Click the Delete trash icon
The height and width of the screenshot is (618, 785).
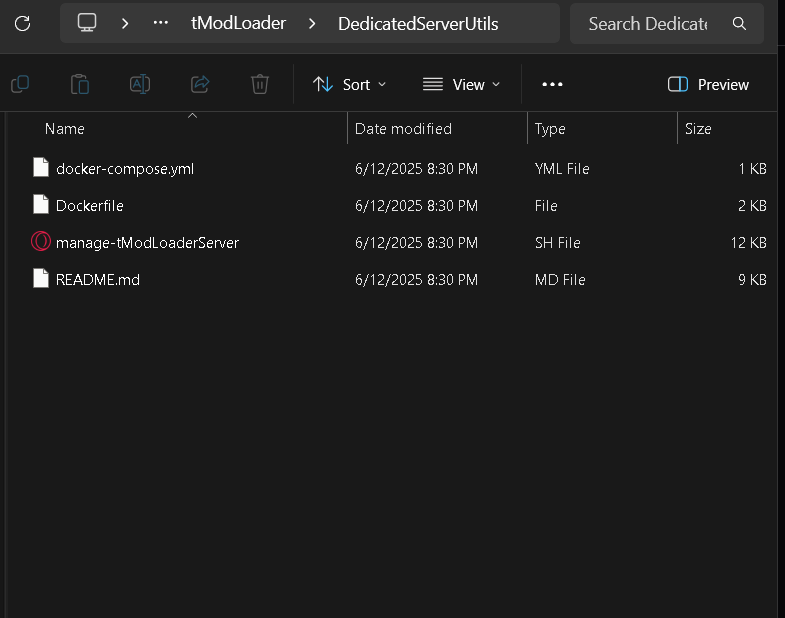click(x=260, y=84)
